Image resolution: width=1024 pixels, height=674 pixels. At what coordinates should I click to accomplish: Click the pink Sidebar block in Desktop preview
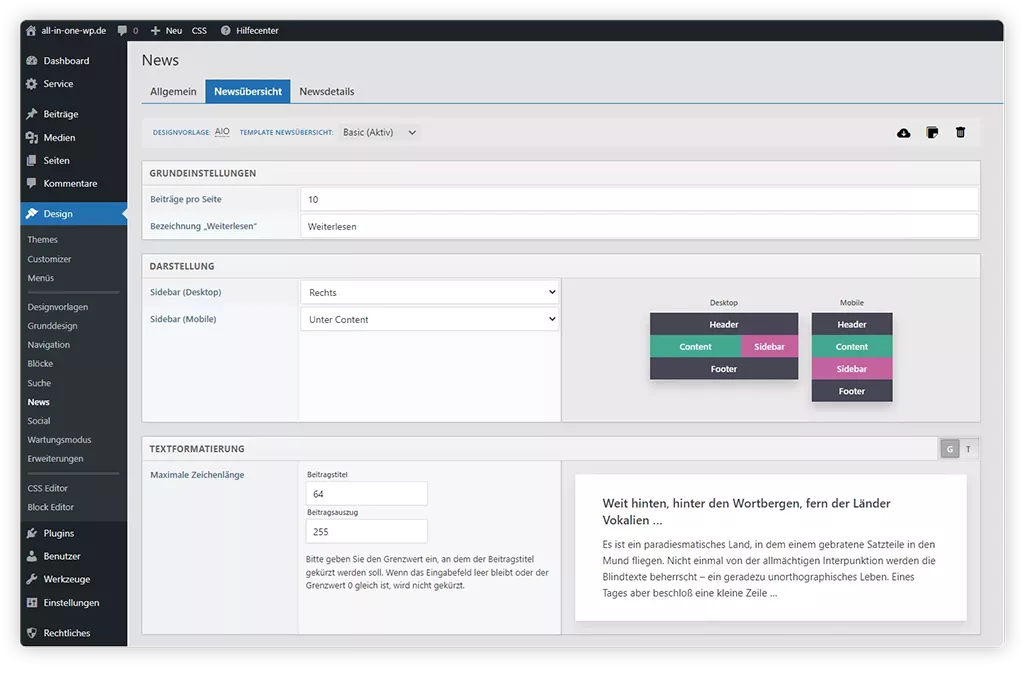click(769, 347)
